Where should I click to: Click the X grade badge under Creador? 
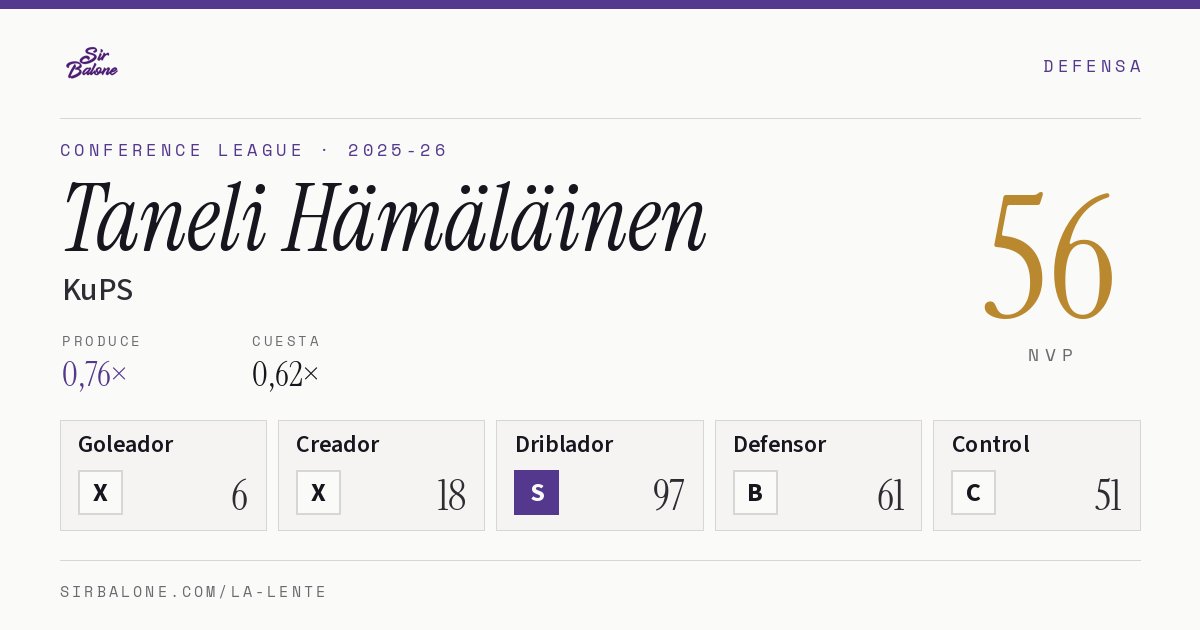pos(318,492)
